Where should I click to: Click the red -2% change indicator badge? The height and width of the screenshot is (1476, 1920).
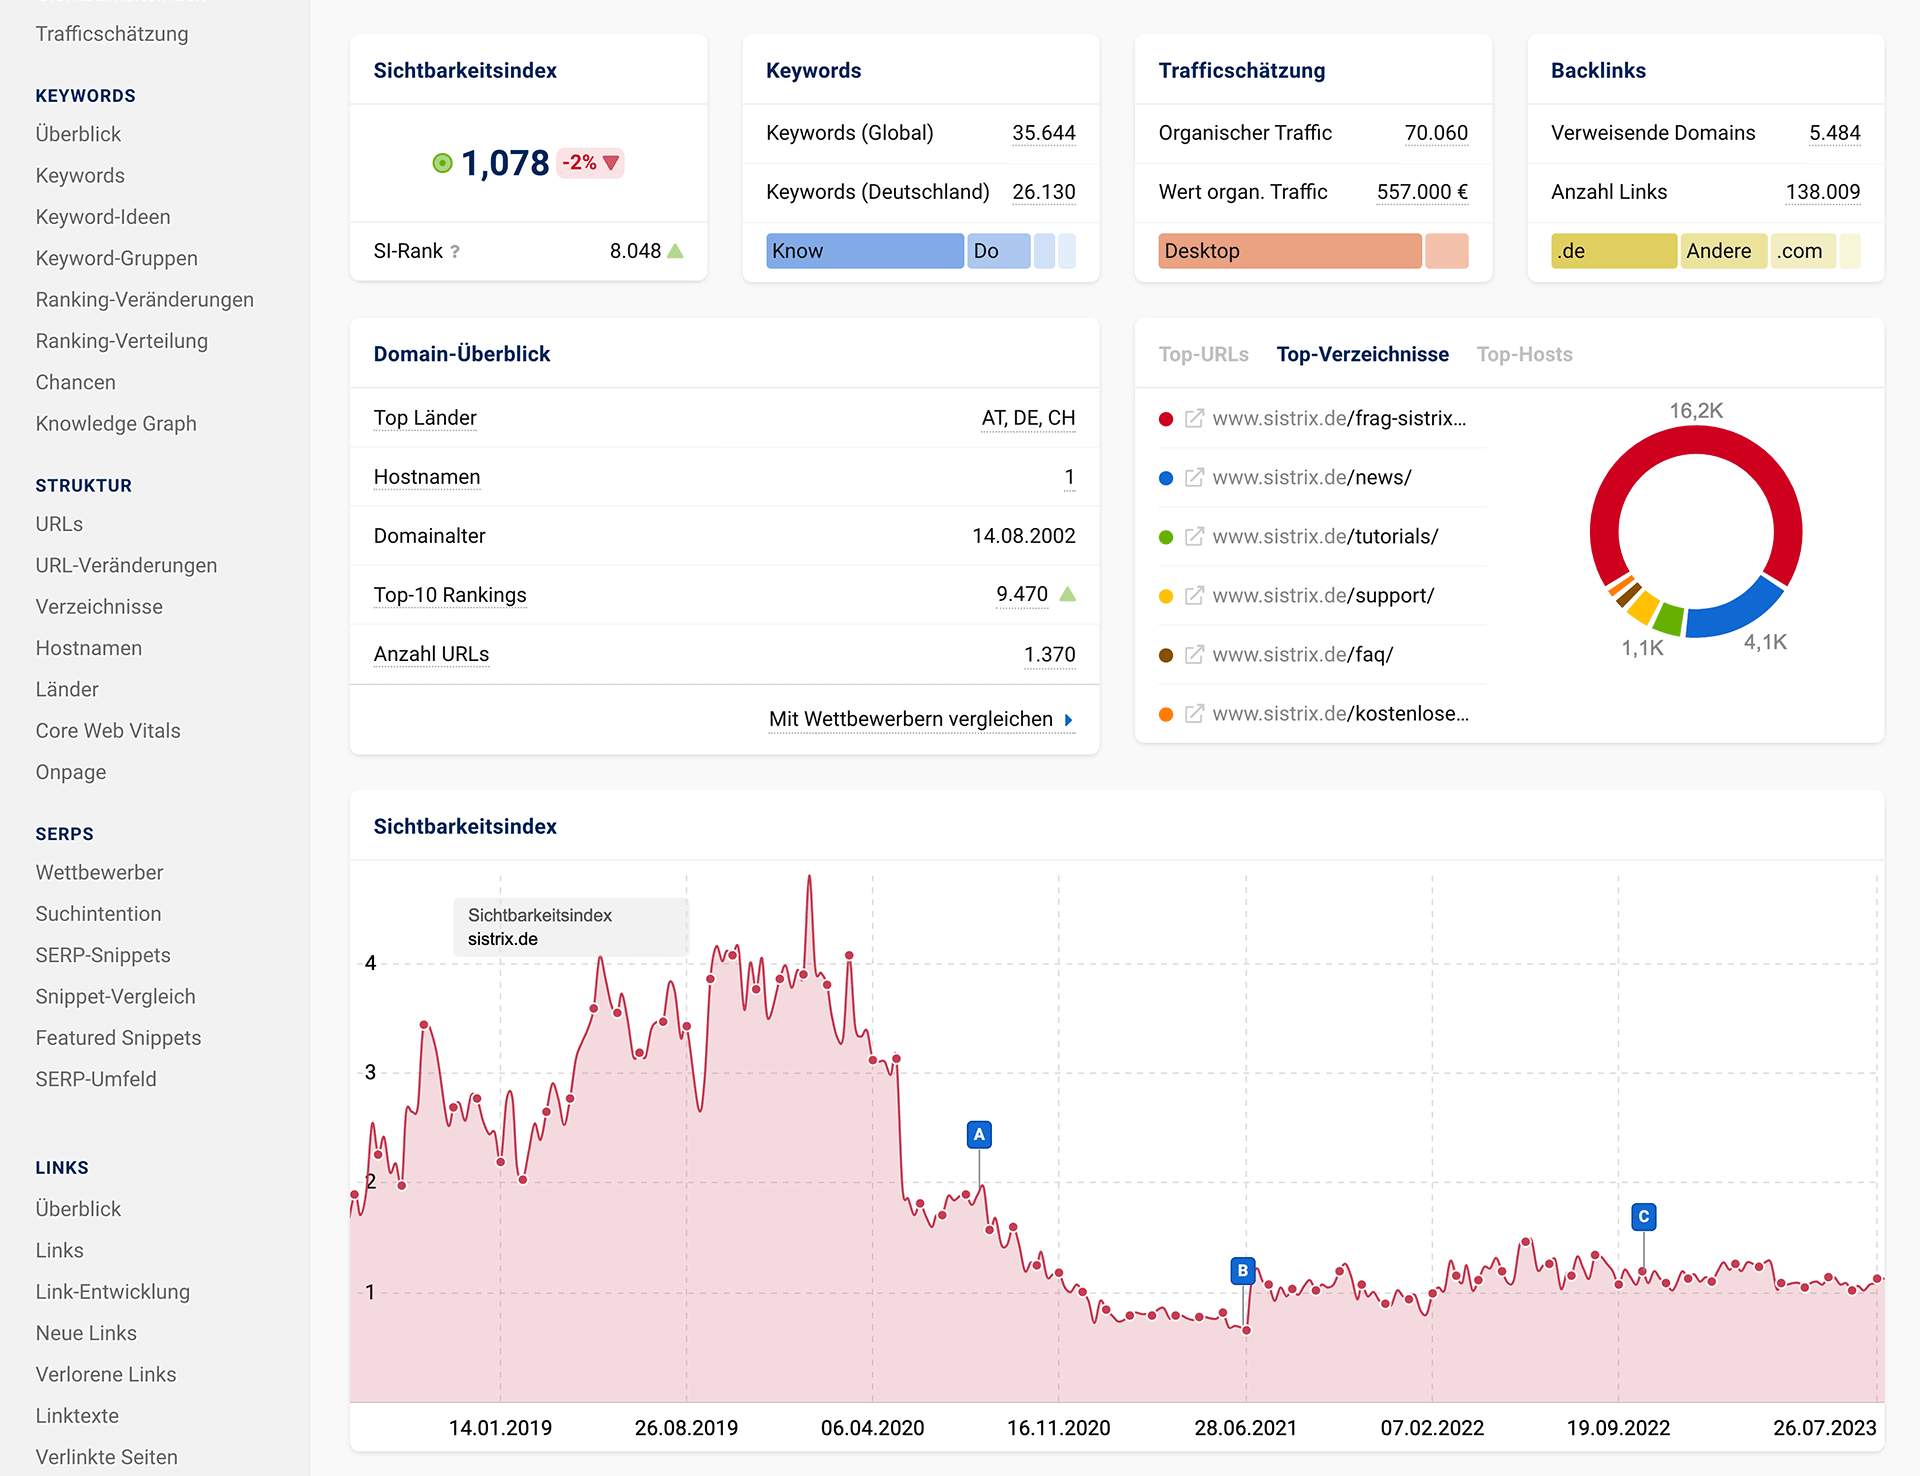tap(590, 163)
